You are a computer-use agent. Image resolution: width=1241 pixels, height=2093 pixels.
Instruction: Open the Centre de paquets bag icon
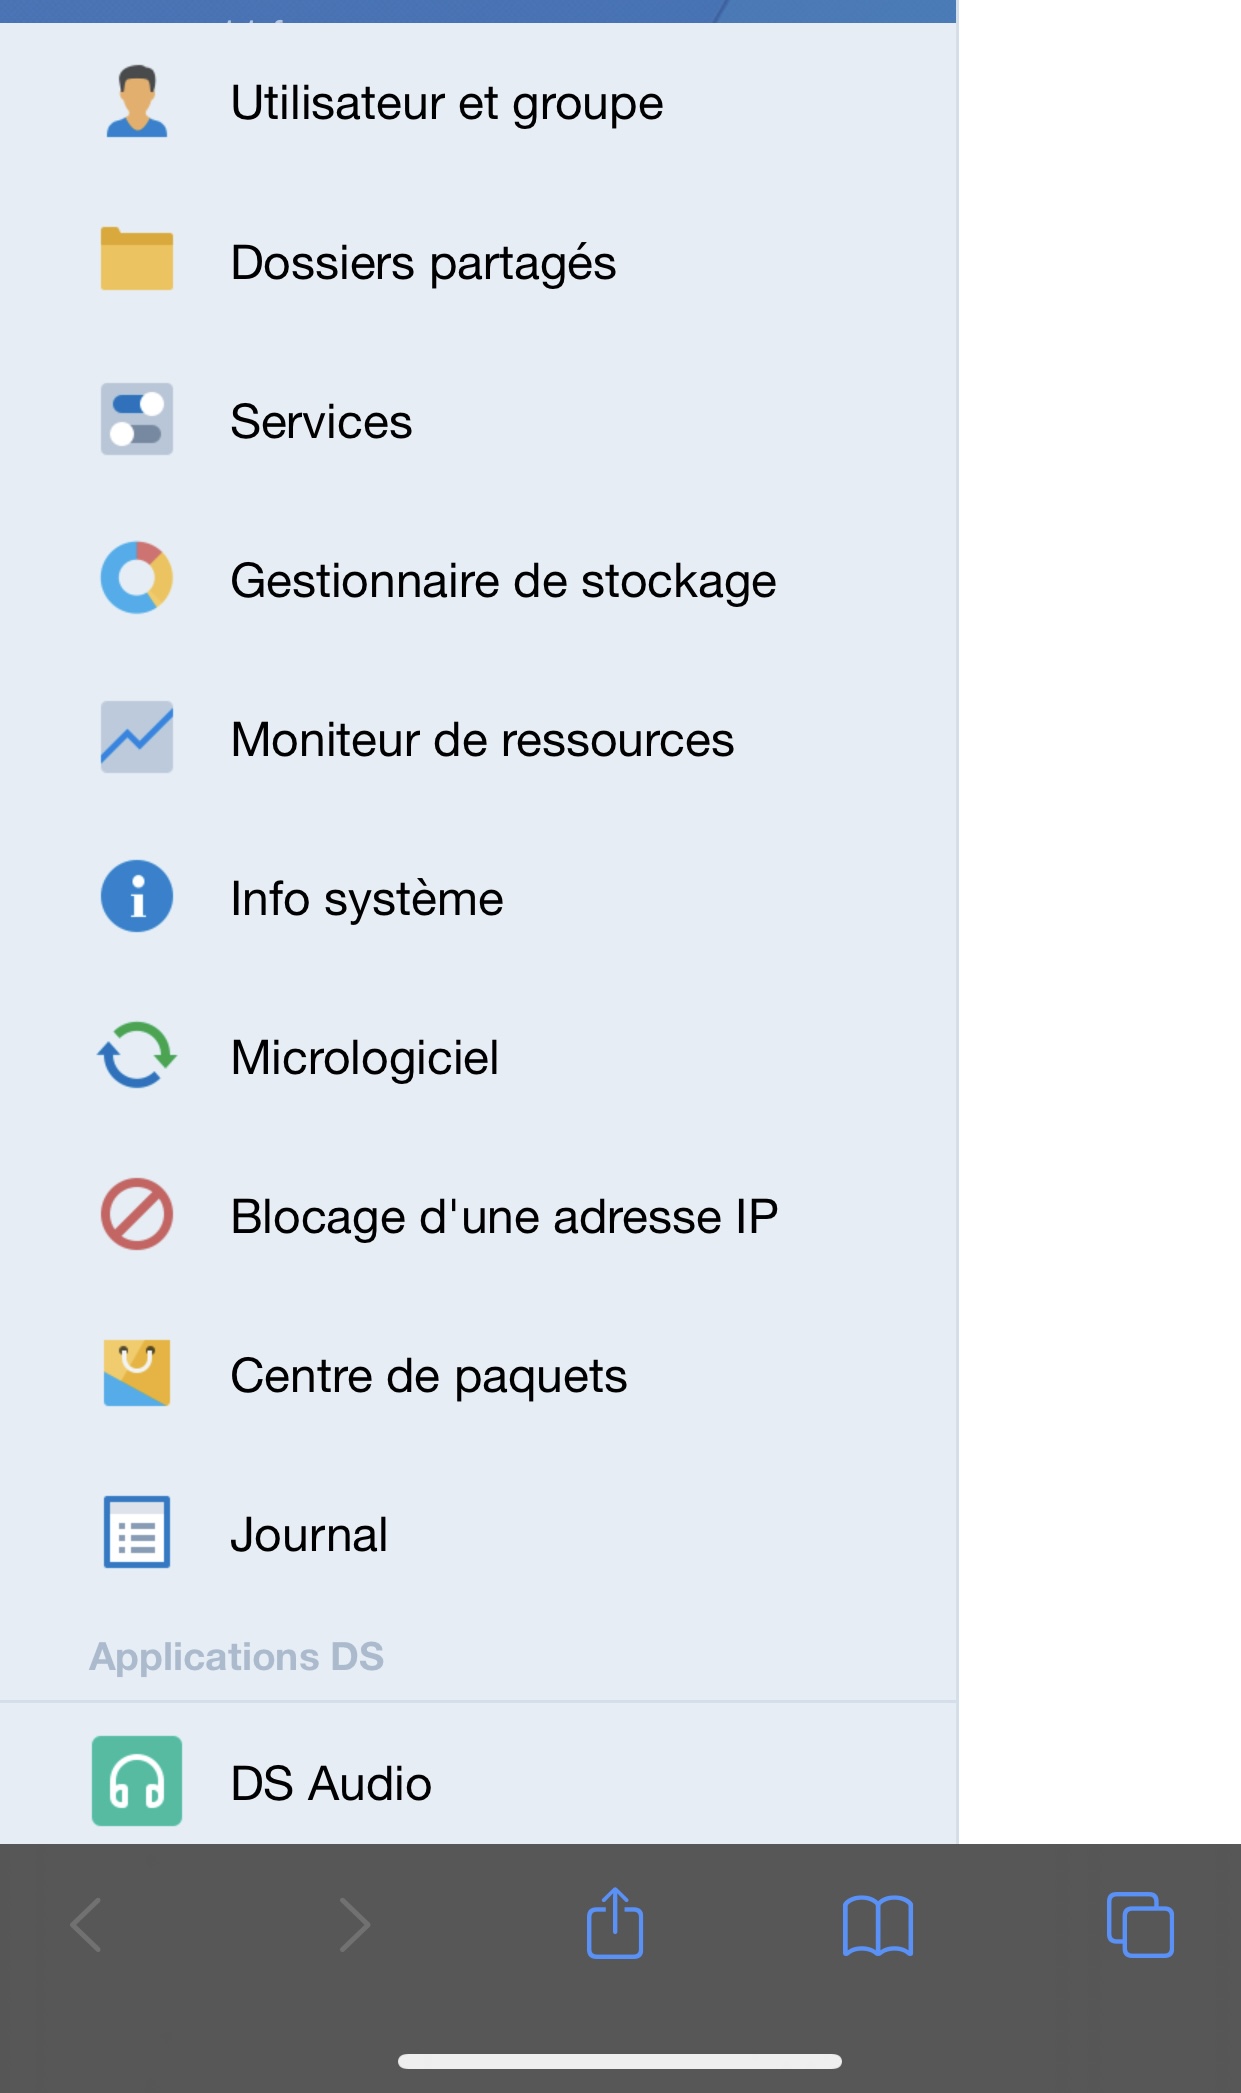click(x=137, y=1374)
